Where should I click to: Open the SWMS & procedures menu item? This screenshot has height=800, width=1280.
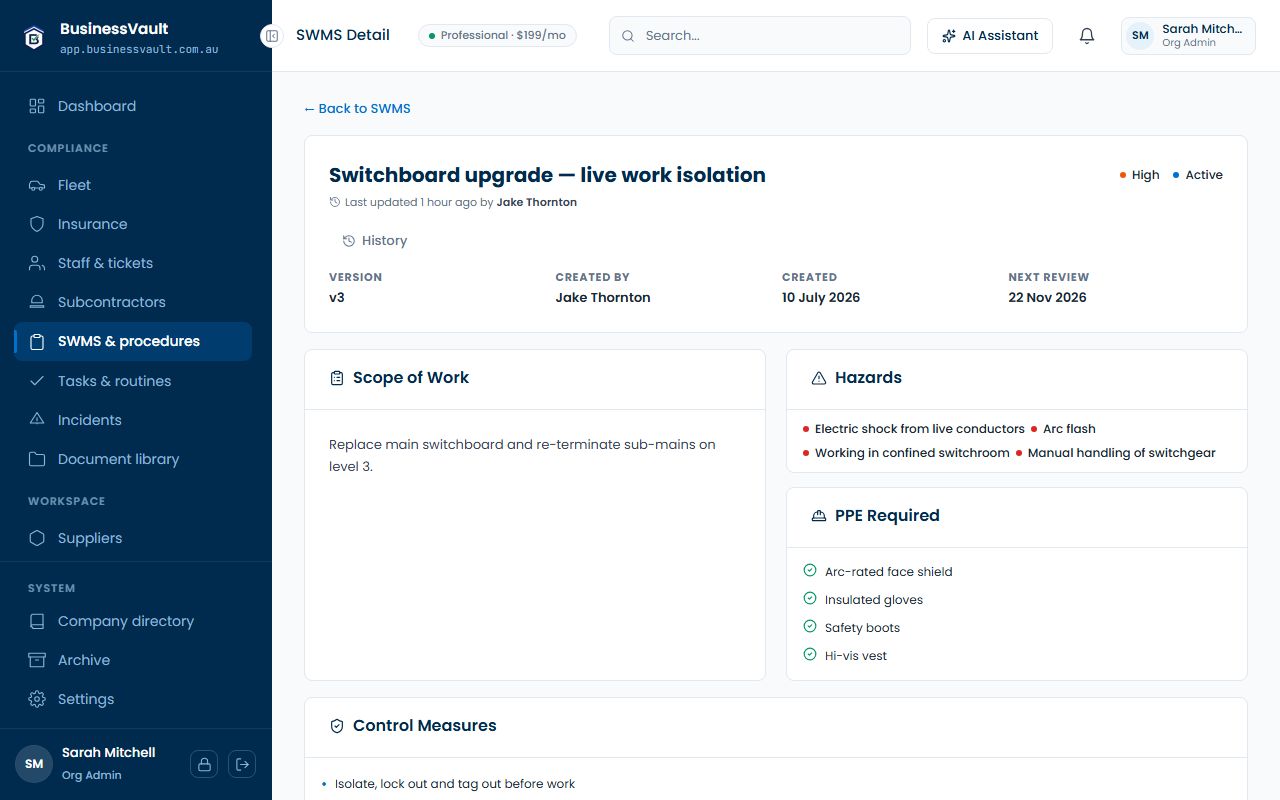(133, 341)
